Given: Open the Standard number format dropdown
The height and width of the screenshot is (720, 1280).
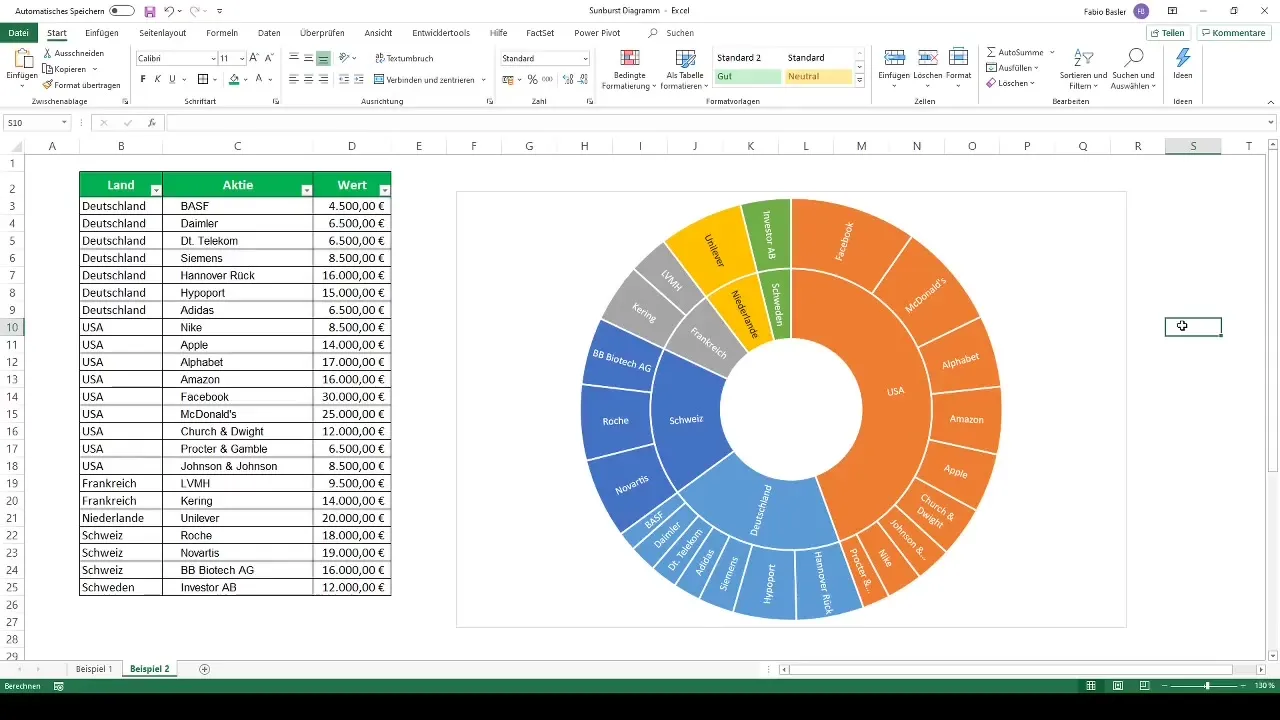Looking at the screenshot, I should point(585,59).
